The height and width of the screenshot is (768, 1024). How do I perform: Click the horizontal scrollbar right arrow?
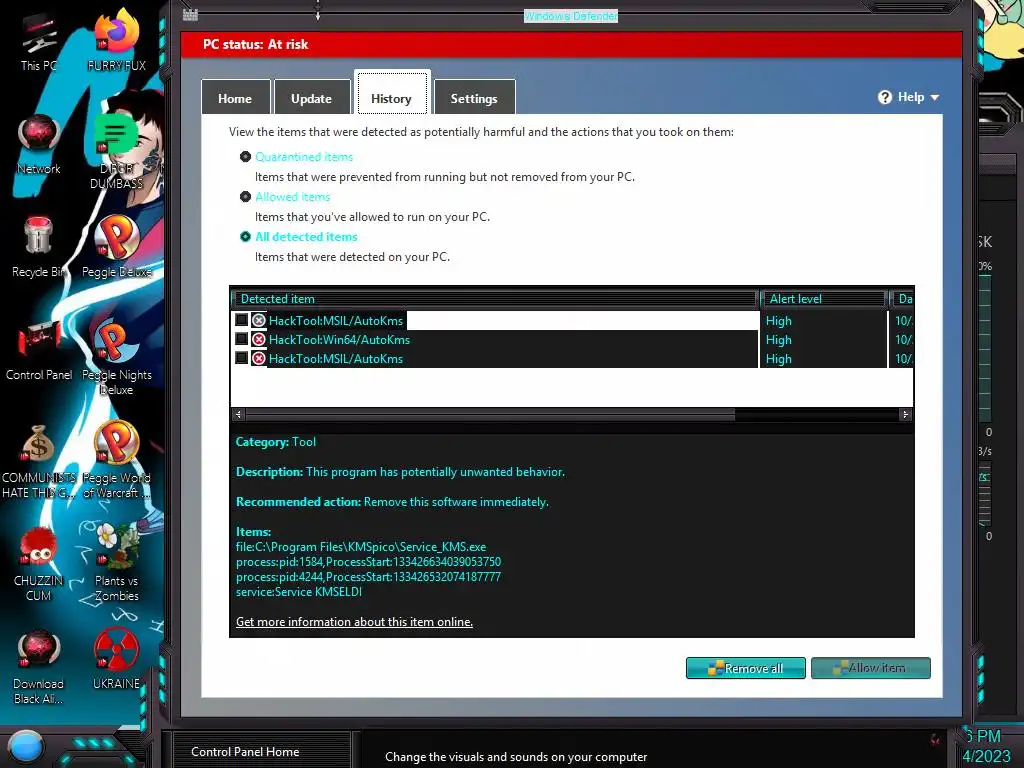[905, 414]
